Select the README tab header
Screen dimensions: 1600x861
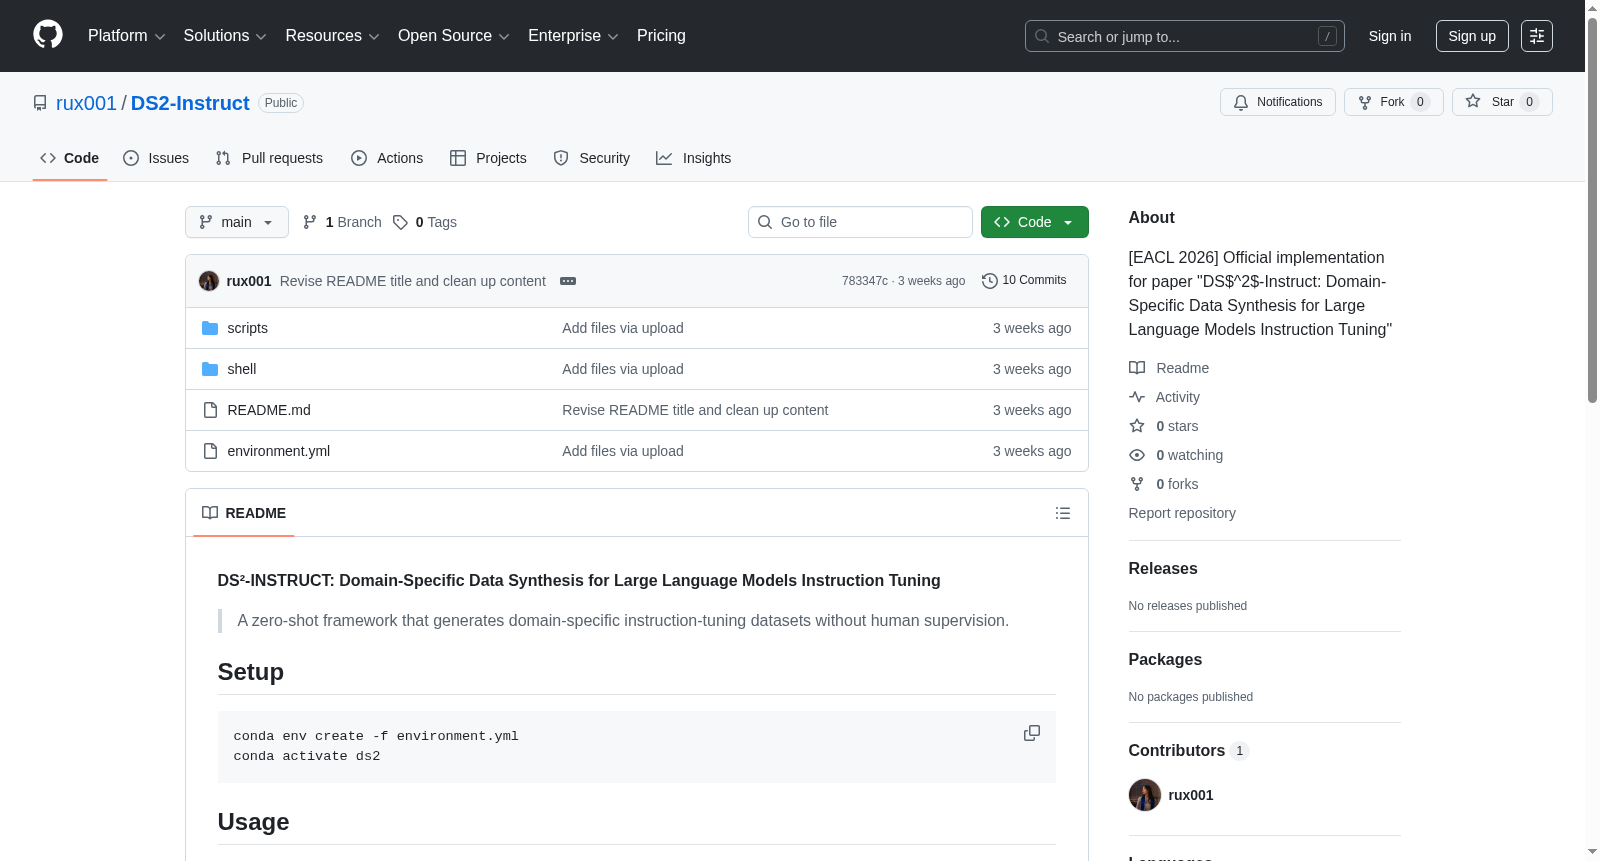click(244, 513)
